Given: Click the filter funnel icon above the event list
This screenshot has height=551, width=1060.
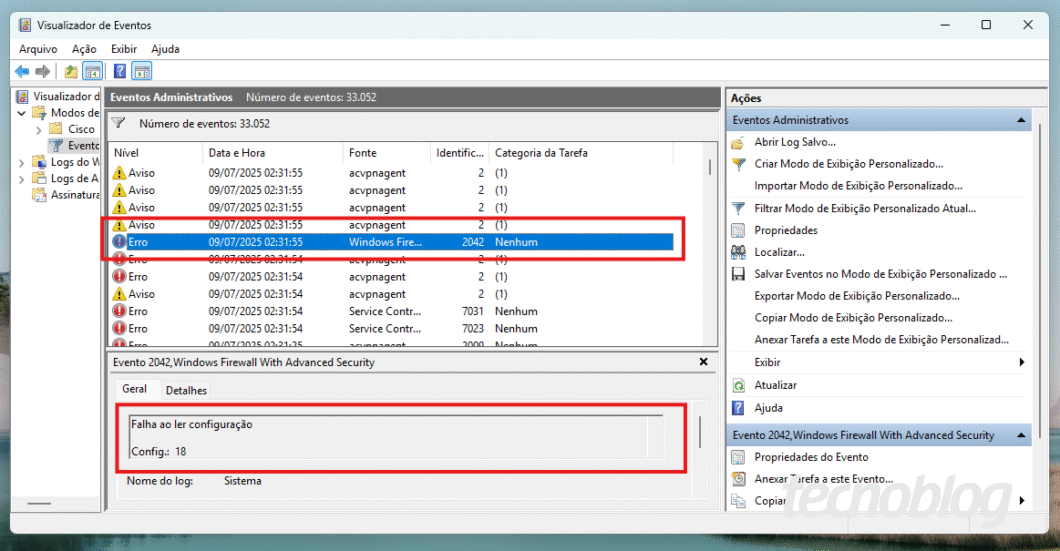Looking at the screenshot, I should tap(119, 123).
